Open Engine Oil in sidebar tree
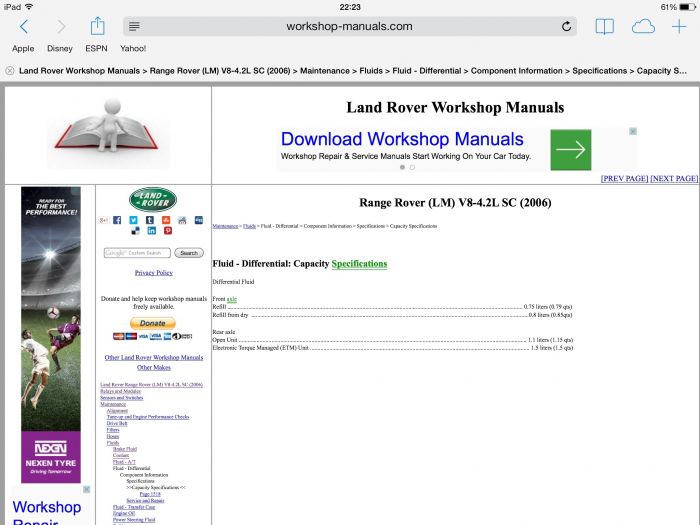Image resolution: width=700 pixels, height=525 pixels. [x=124, y=513]
